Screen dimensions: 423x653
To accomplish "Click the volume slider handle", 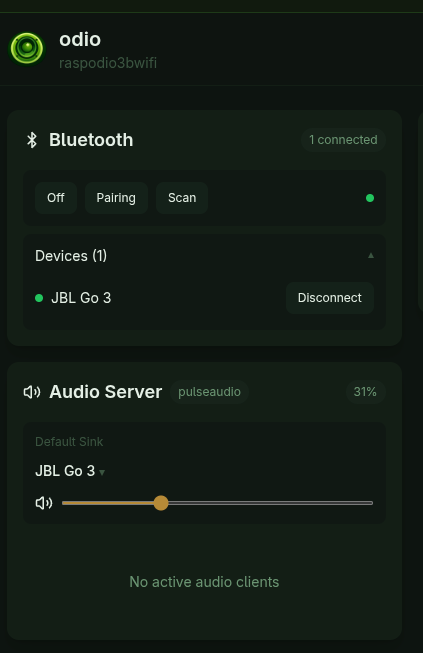I will [161, 503].
